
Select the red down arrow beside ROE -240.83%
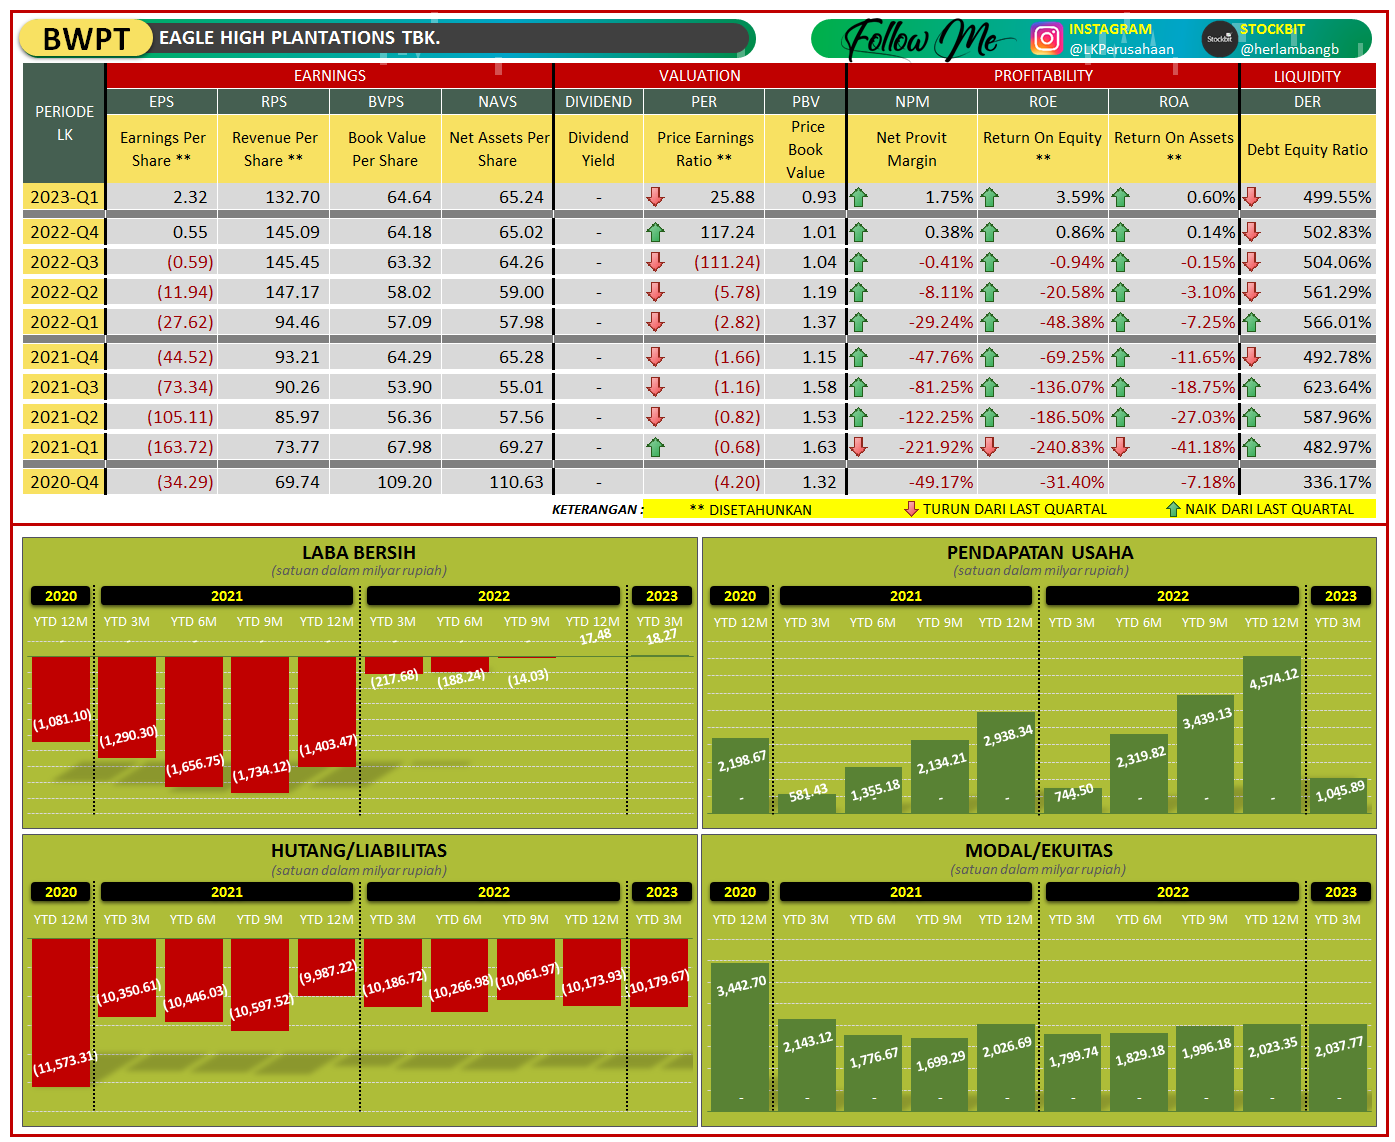(x=990, y=447)
